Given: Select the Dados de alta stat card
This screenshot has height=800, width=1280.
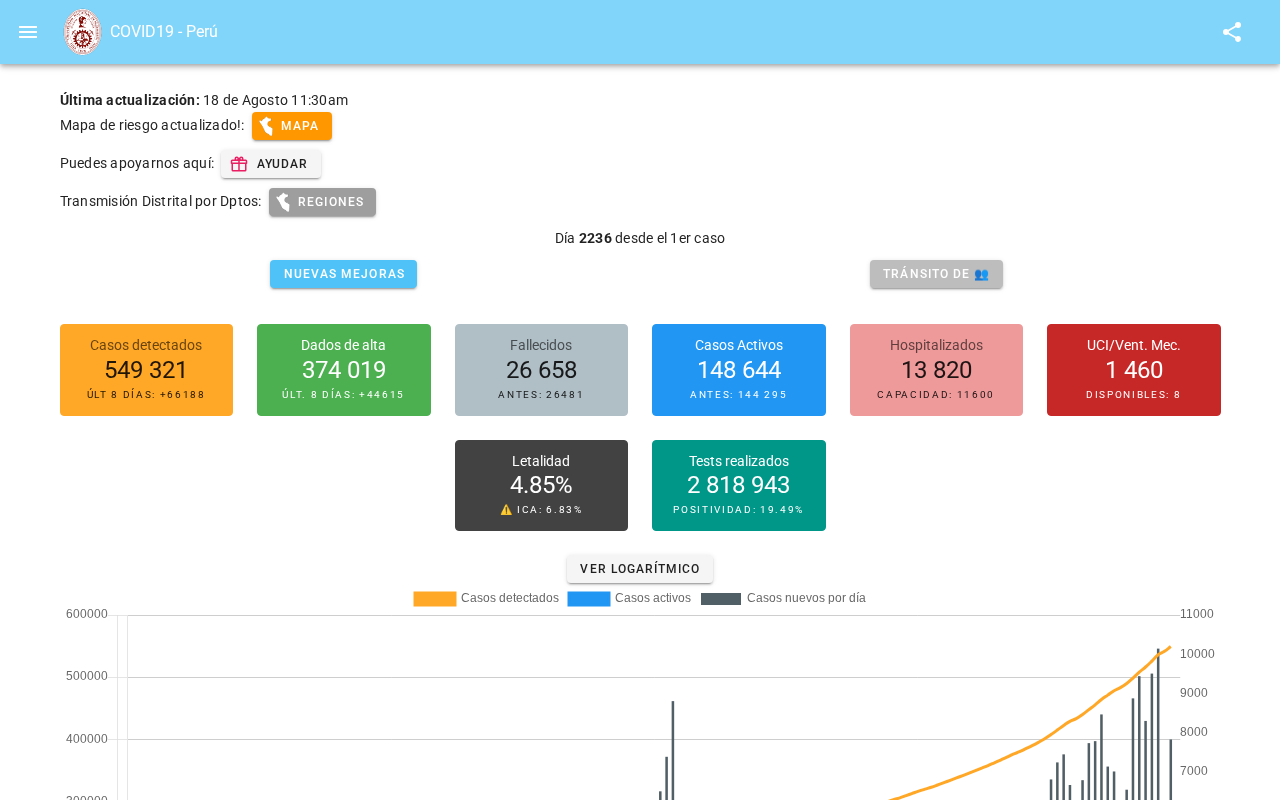Looking at the screenshot, I should pos(344,370).
